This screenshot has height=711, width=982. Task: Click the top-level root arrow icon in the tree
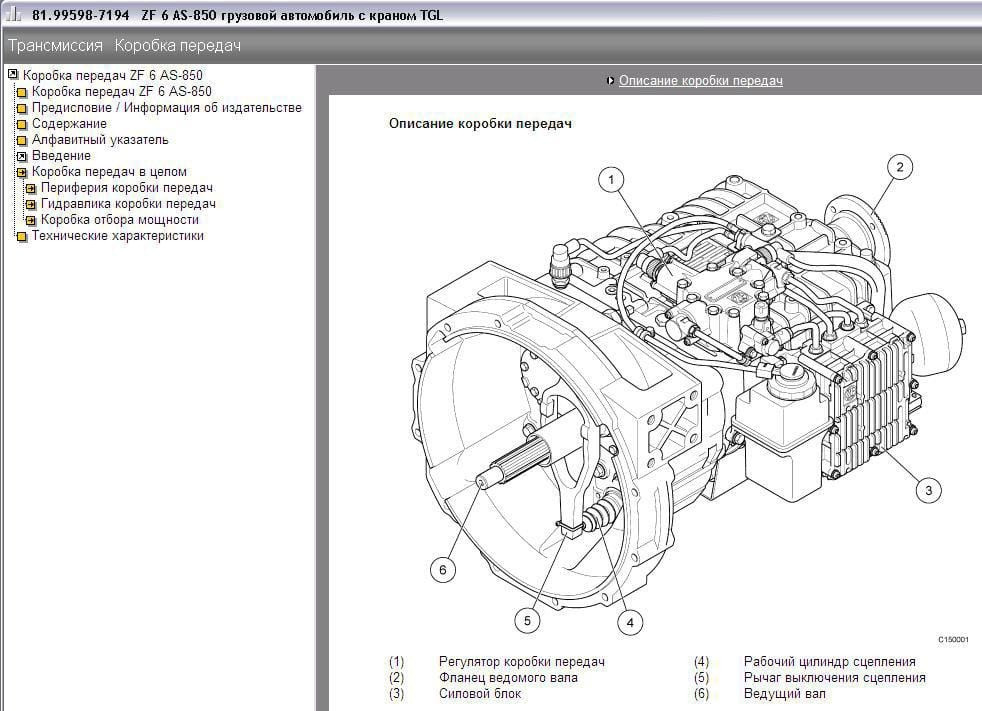click(x=13, y=75)
